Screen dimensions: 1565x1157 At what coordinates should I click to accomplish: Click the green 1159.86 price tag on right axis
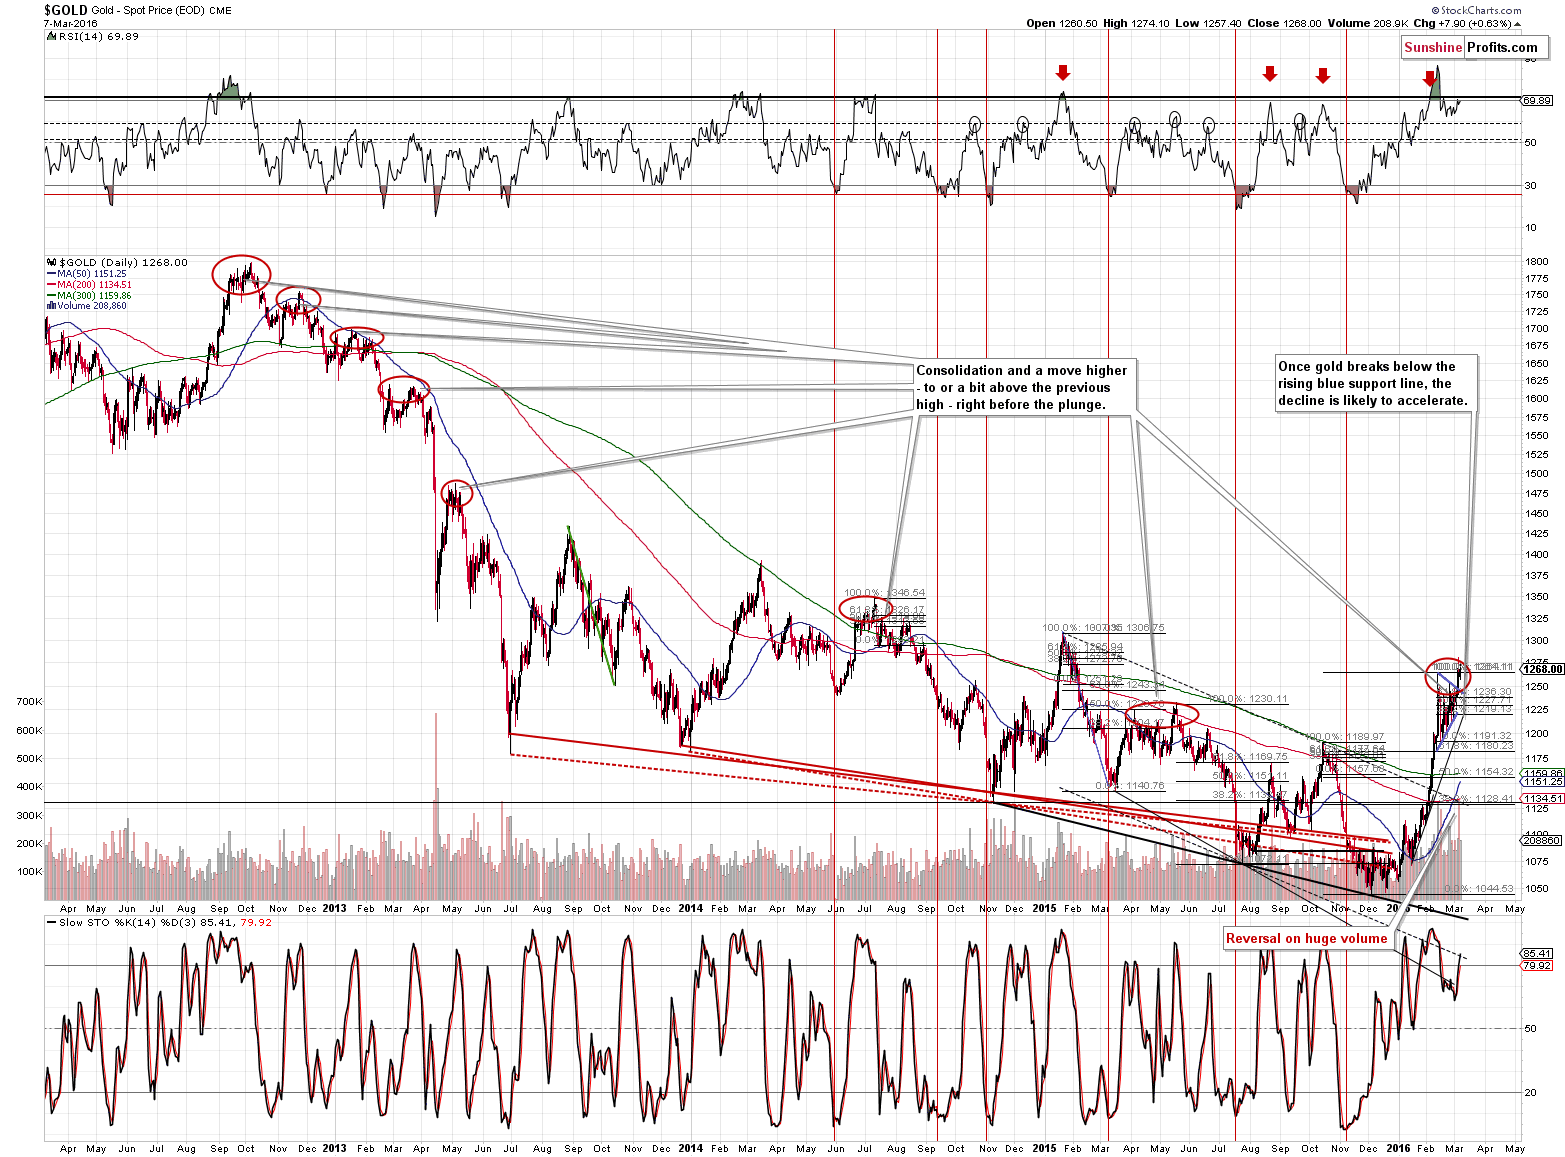(x=1541, y=773)
